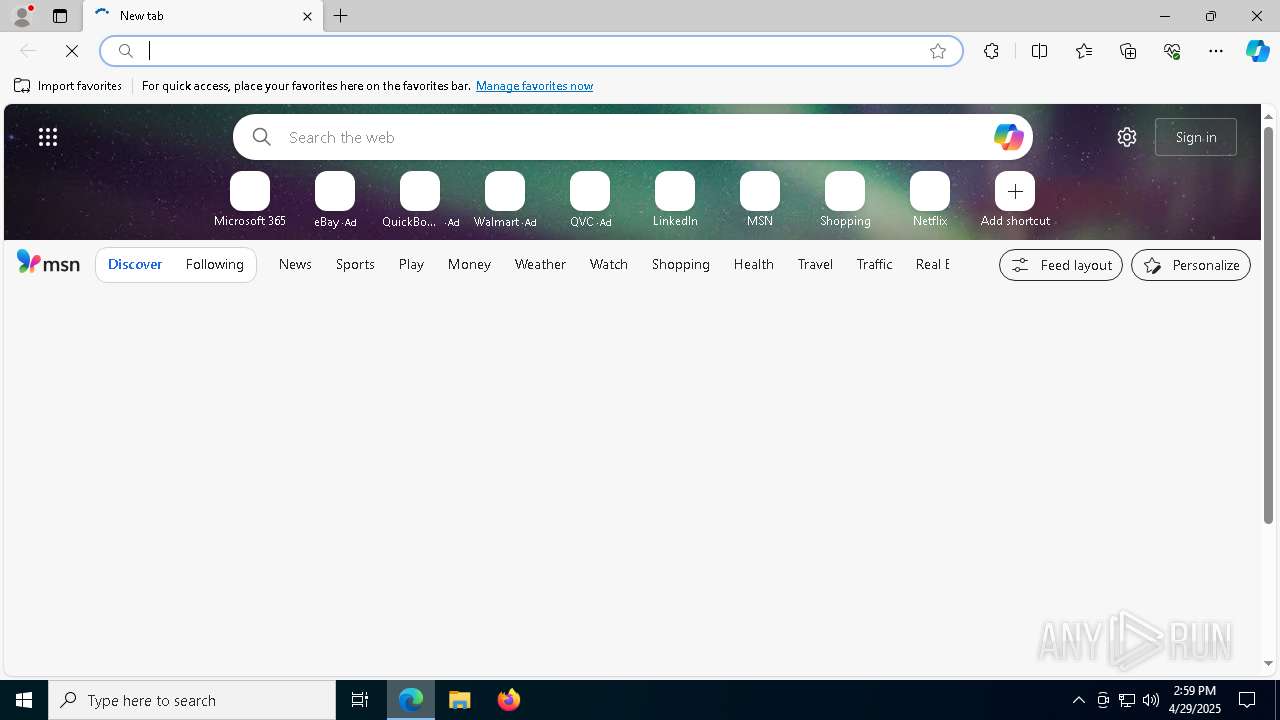Open the Play category

[411, 264]
